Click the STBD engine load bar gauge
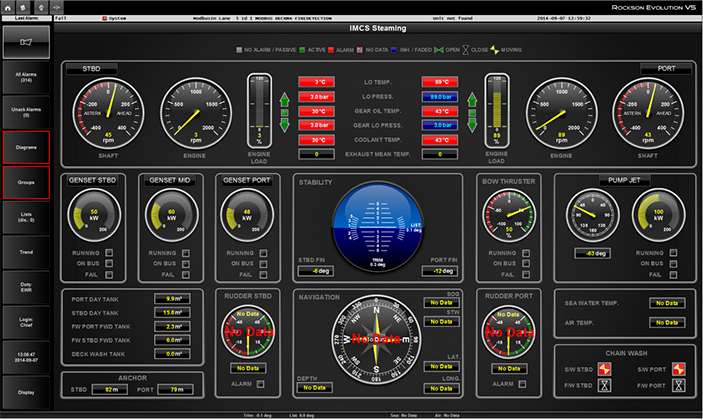Screen dimensions: 703x420 pyautogui.click(x=258, y=105)
